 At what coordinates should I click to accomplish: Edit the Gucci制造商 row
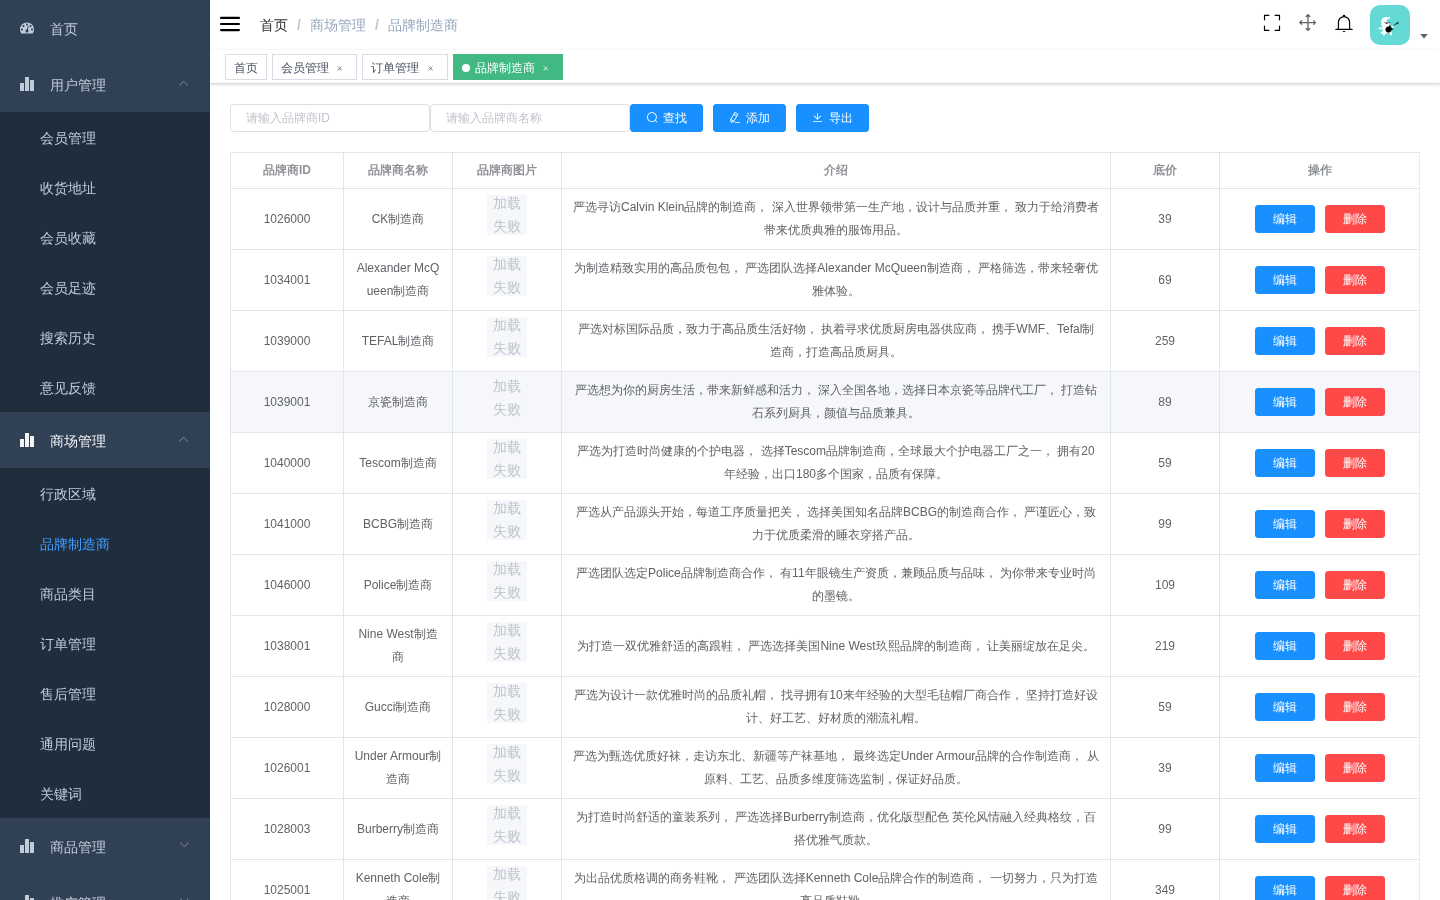(1285, 707)
